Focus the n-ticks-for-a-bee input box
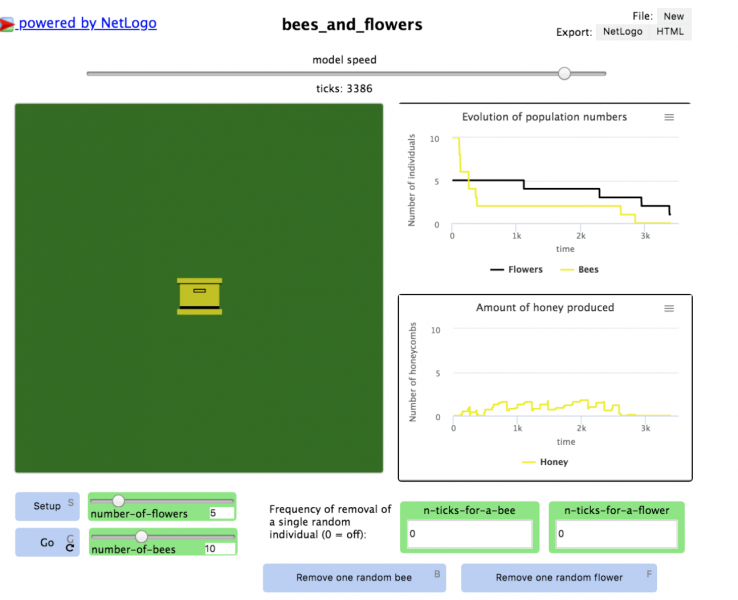This screenshot has height=600, width=738. (x=469, y=535)
